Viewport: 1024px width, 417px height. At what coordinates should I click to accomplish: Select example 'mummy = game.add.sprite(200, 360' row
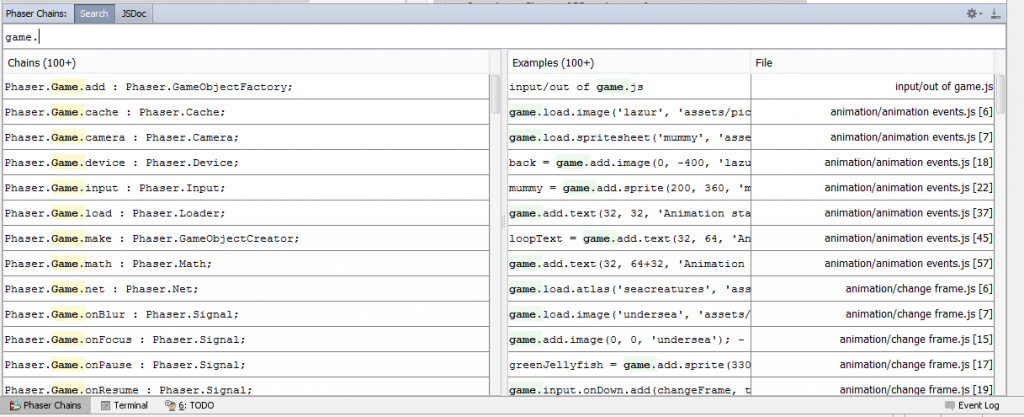coord(629,188)
